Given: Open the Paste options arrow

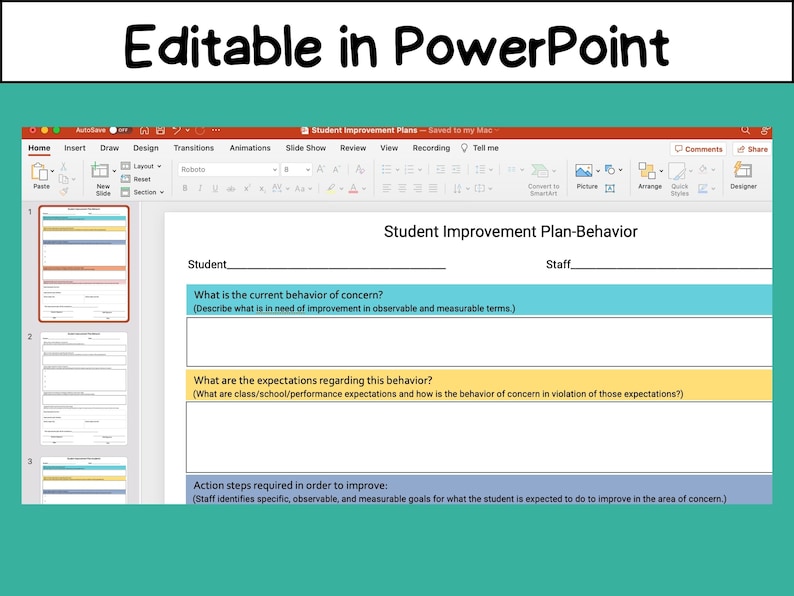Looking at the screenshot, I should tap(52, 172).
